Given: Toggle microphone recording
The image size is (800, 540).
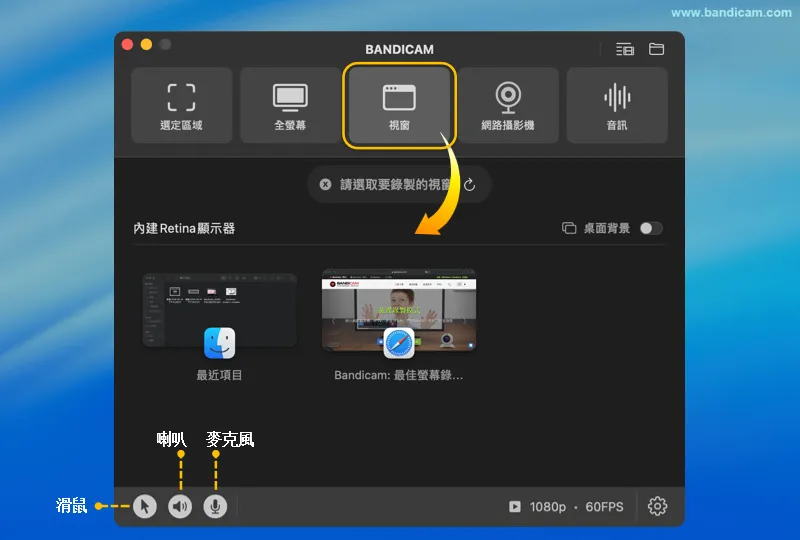Looking at the screenshot, I should (215, 506).
